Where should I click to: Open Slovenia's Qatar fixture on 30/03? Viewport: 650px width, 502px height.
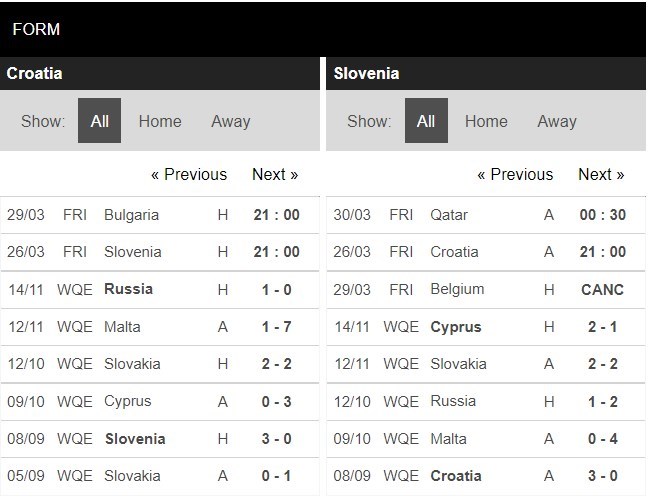(x=486, y=215)
